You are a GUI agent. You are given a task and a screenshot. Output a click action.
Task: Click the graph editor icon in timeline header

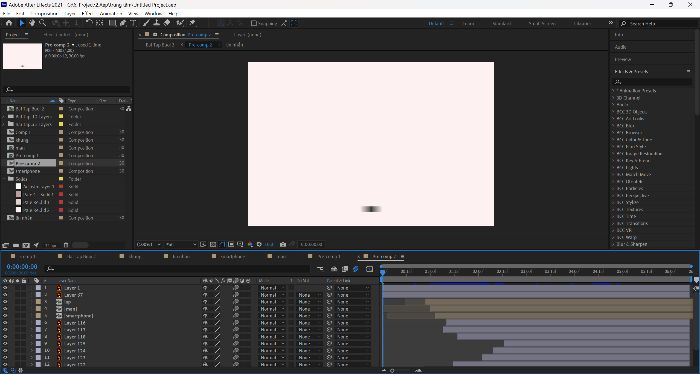369,269
